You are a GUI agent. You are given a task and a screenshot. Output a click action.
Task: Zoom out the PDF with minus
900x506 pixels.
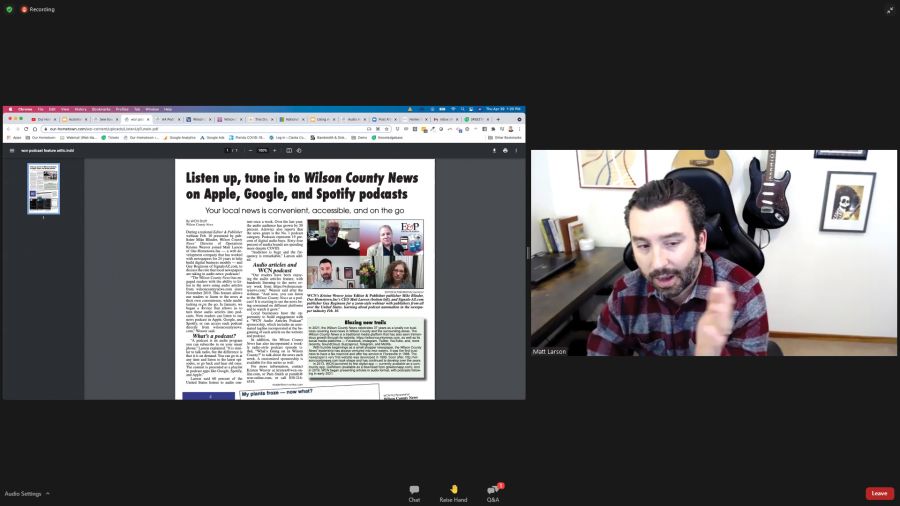(x=250, y=150)
